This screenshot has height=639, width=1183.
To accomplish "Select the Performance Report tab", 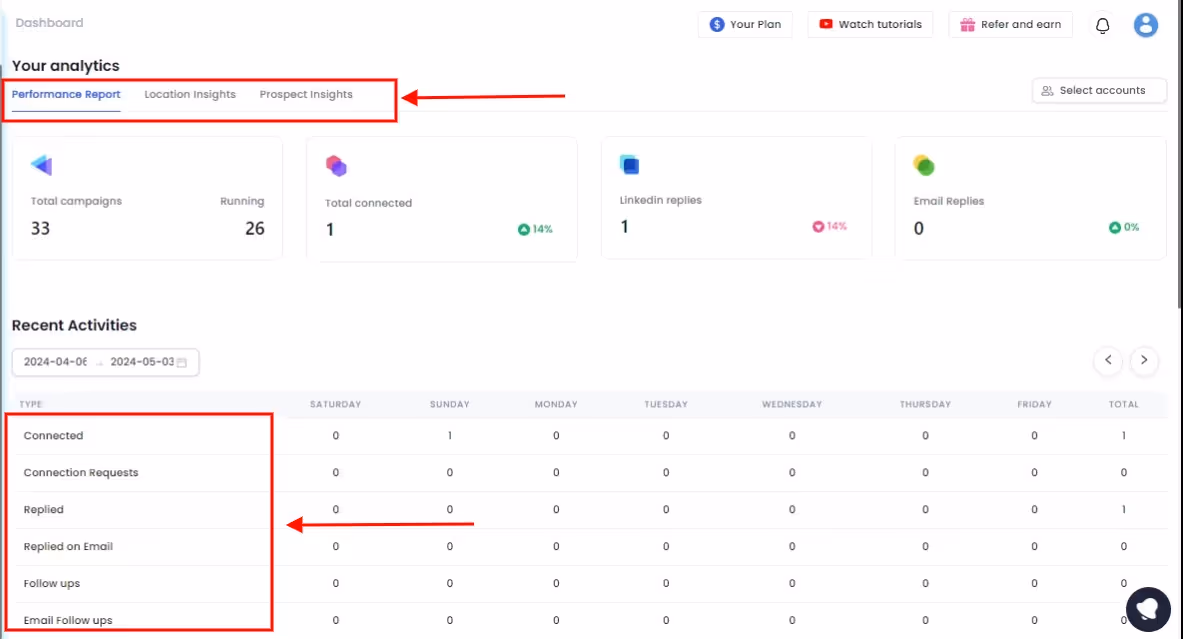I will (64, 94).
